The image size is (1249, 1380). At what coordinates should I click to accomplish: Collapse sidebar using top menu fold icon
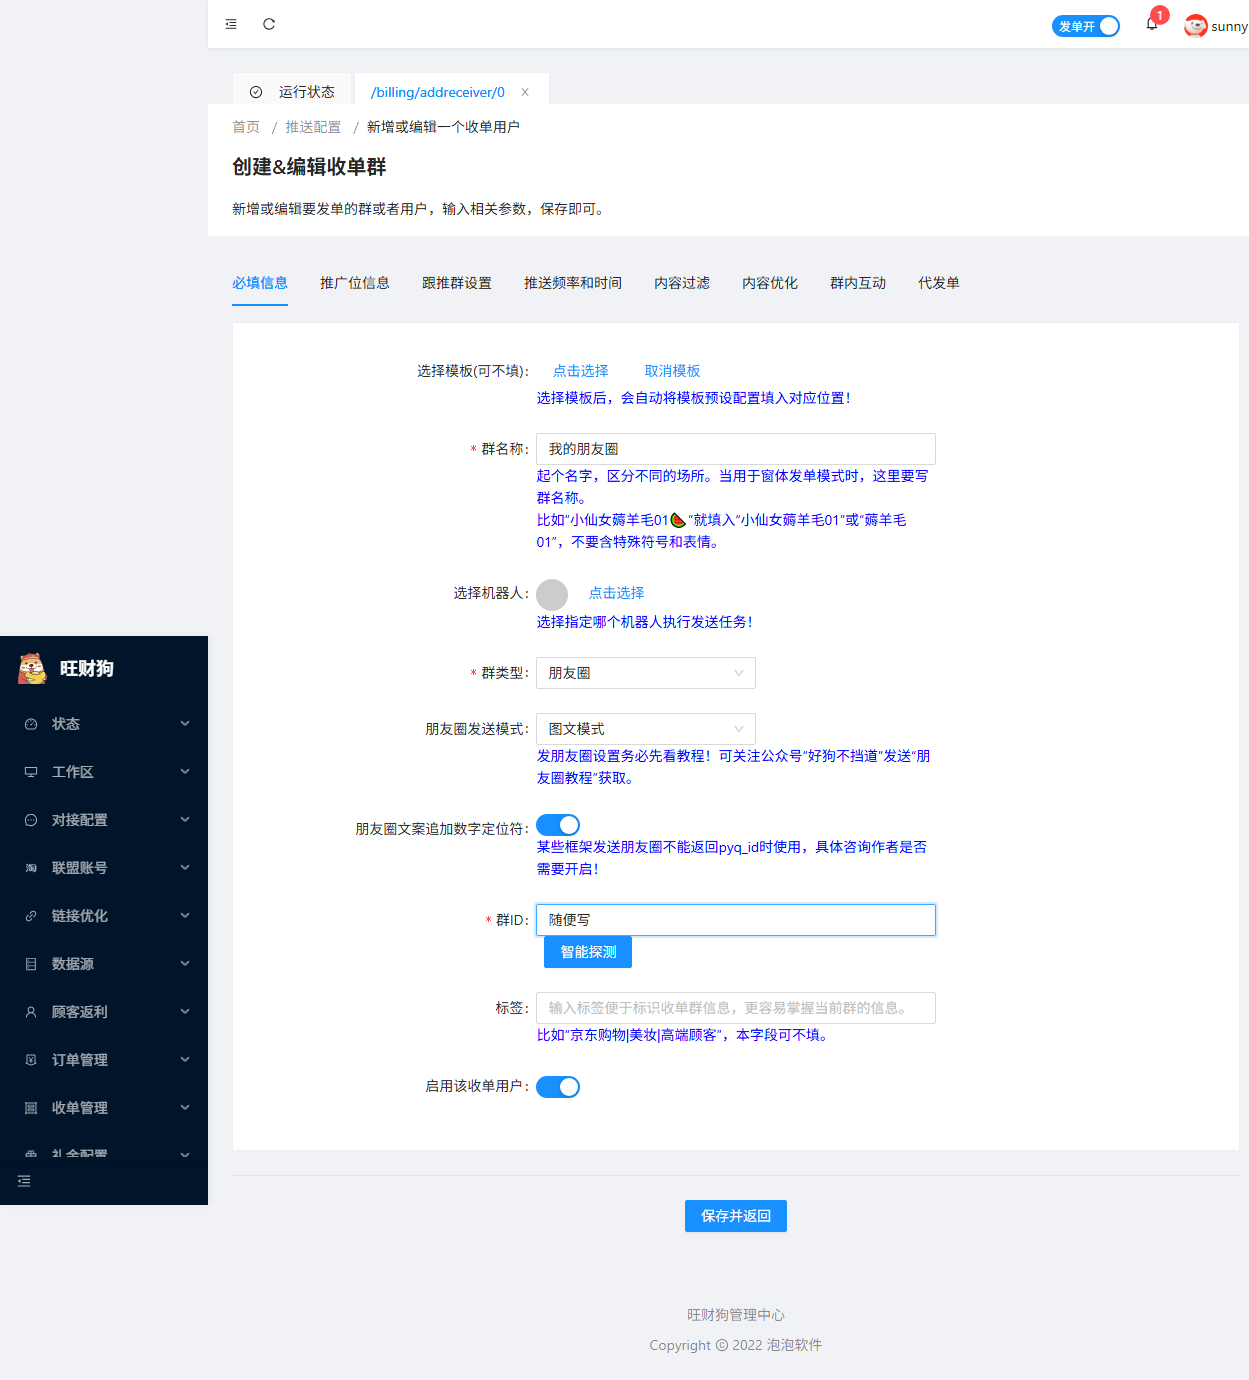pos(231,24)
